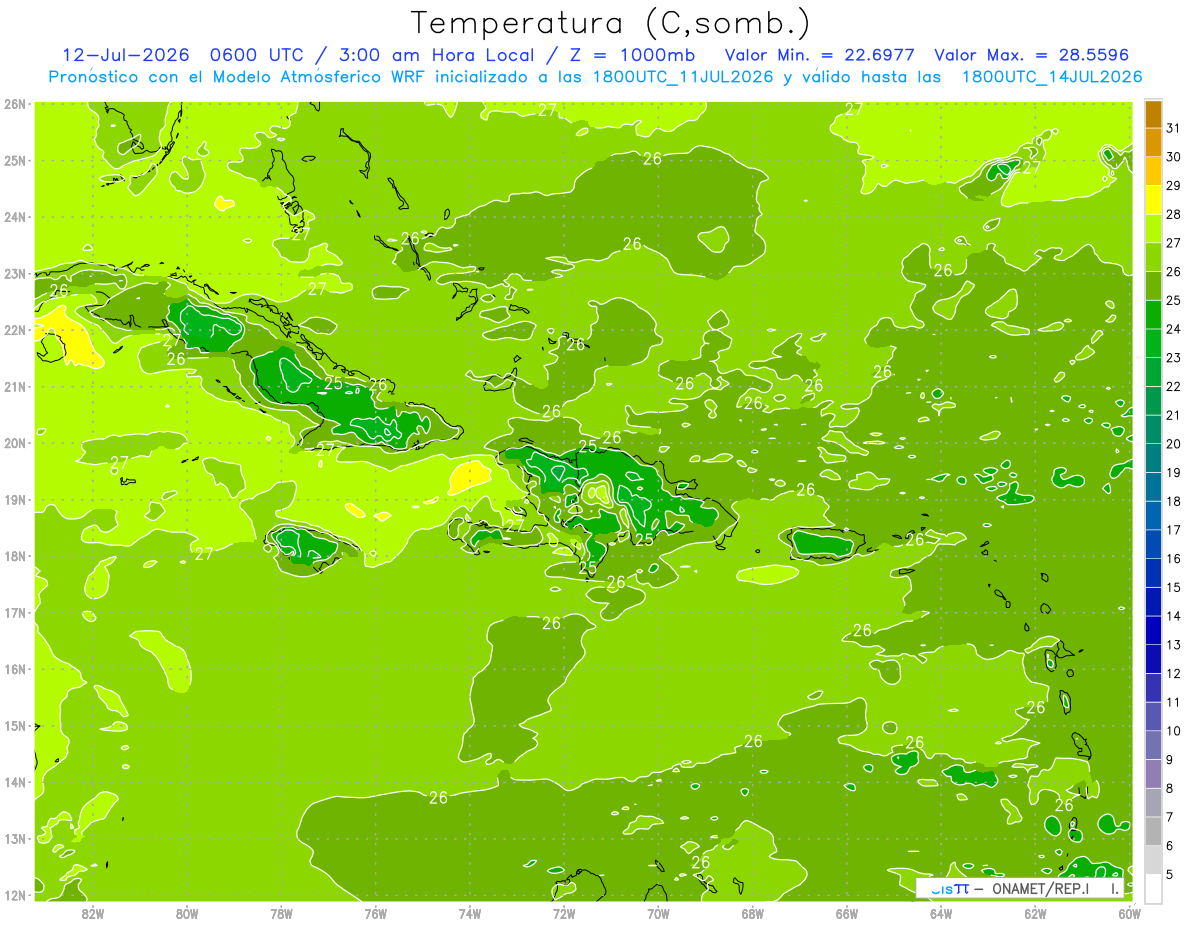Screen dimensions: 1200x927
Task: Click the colorbar value 30
Action: click(x=1173, y=157)
